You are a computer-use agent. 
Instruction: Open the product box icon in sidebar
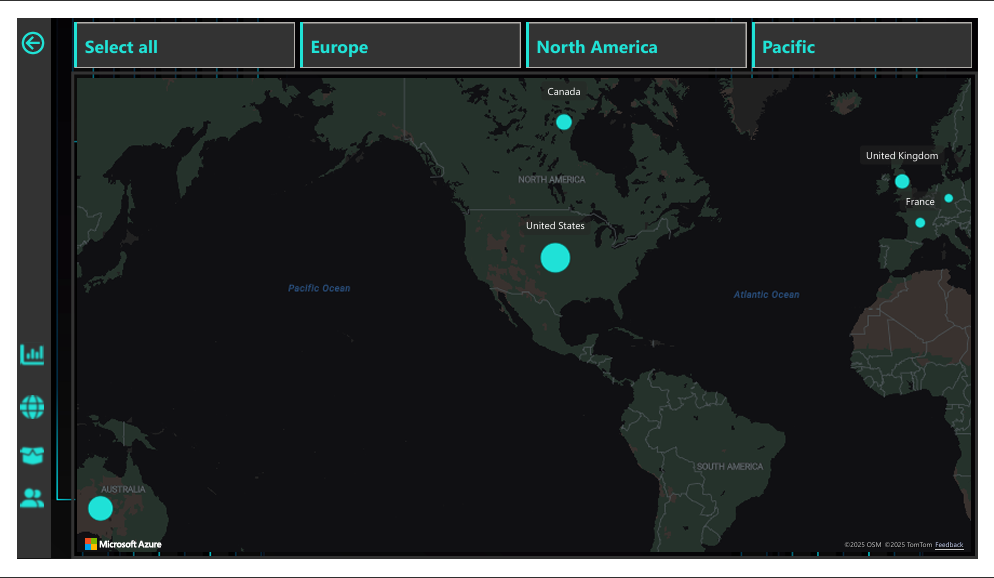32,455
